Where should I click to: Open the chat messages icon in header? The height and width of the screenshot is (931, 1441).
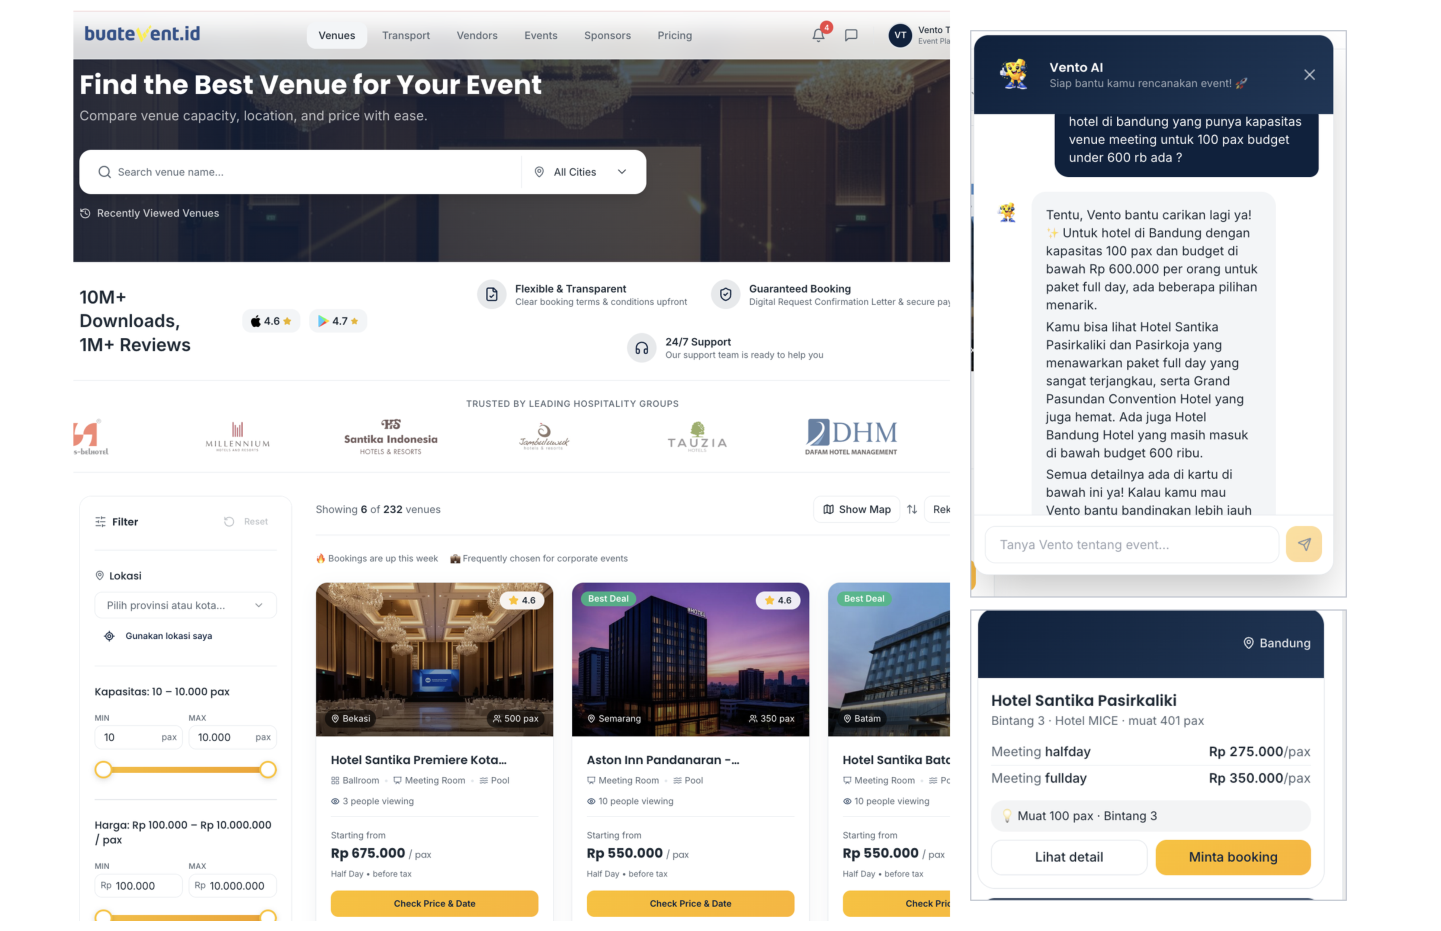[x=851, y=35]
